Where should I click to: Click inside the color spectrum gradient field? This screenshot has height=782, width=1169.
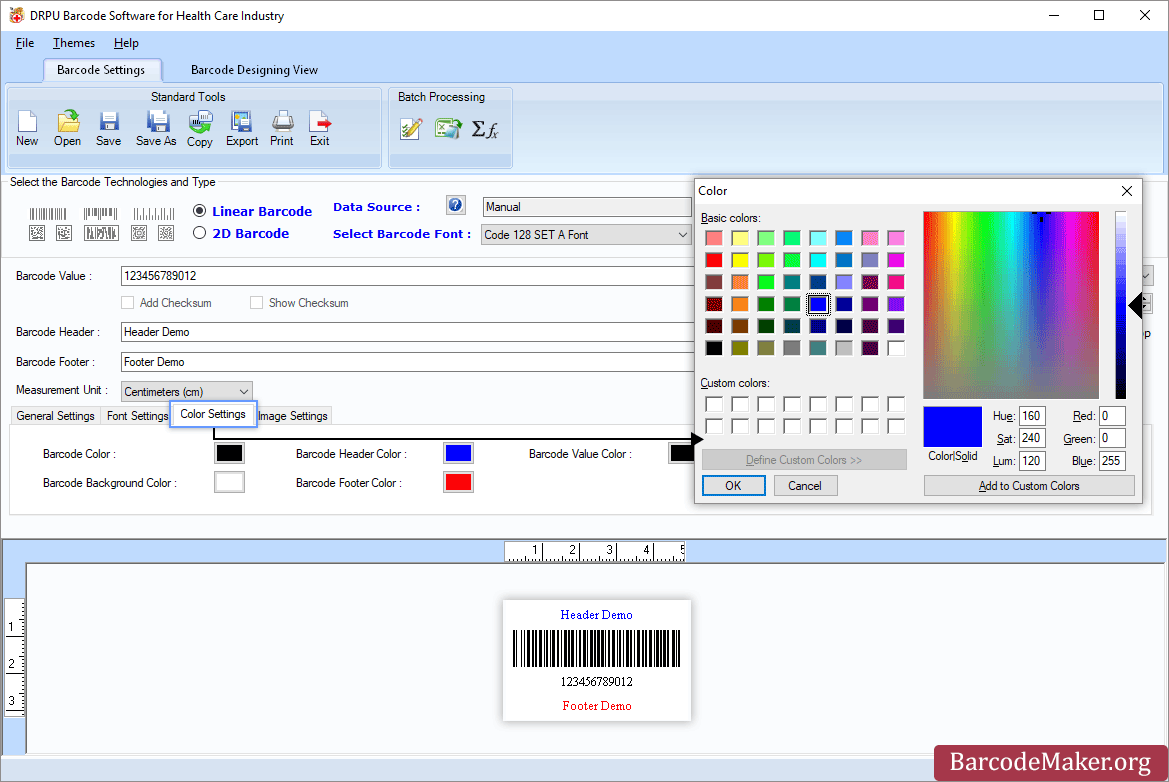pyautogui.click(x=1011, y=305)
